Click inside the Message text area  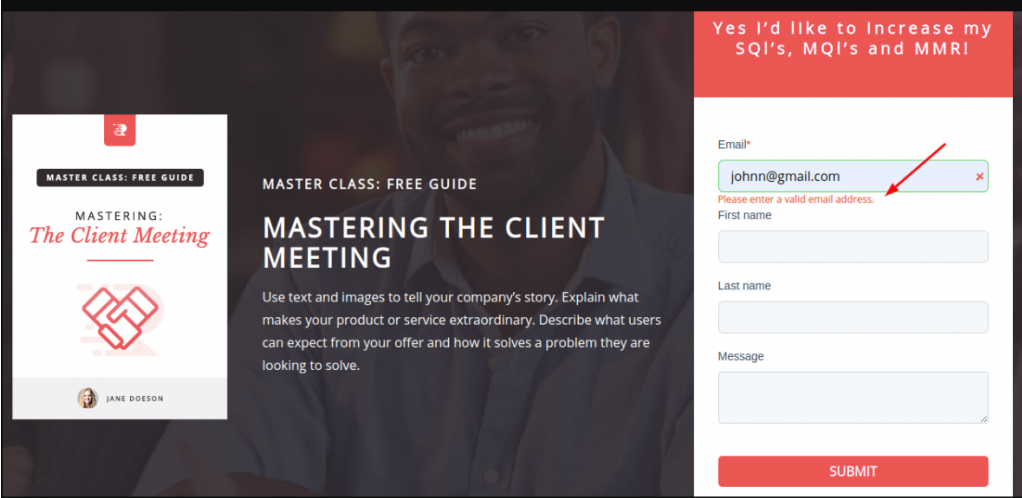pos(853,398)
